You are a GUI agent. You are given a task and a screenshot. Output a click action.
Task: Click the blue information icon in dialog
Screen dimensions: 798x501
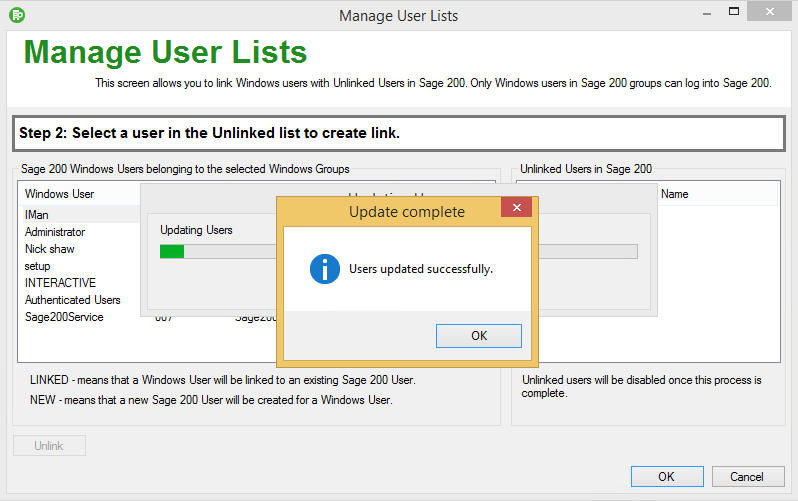[x=324, y=269]
